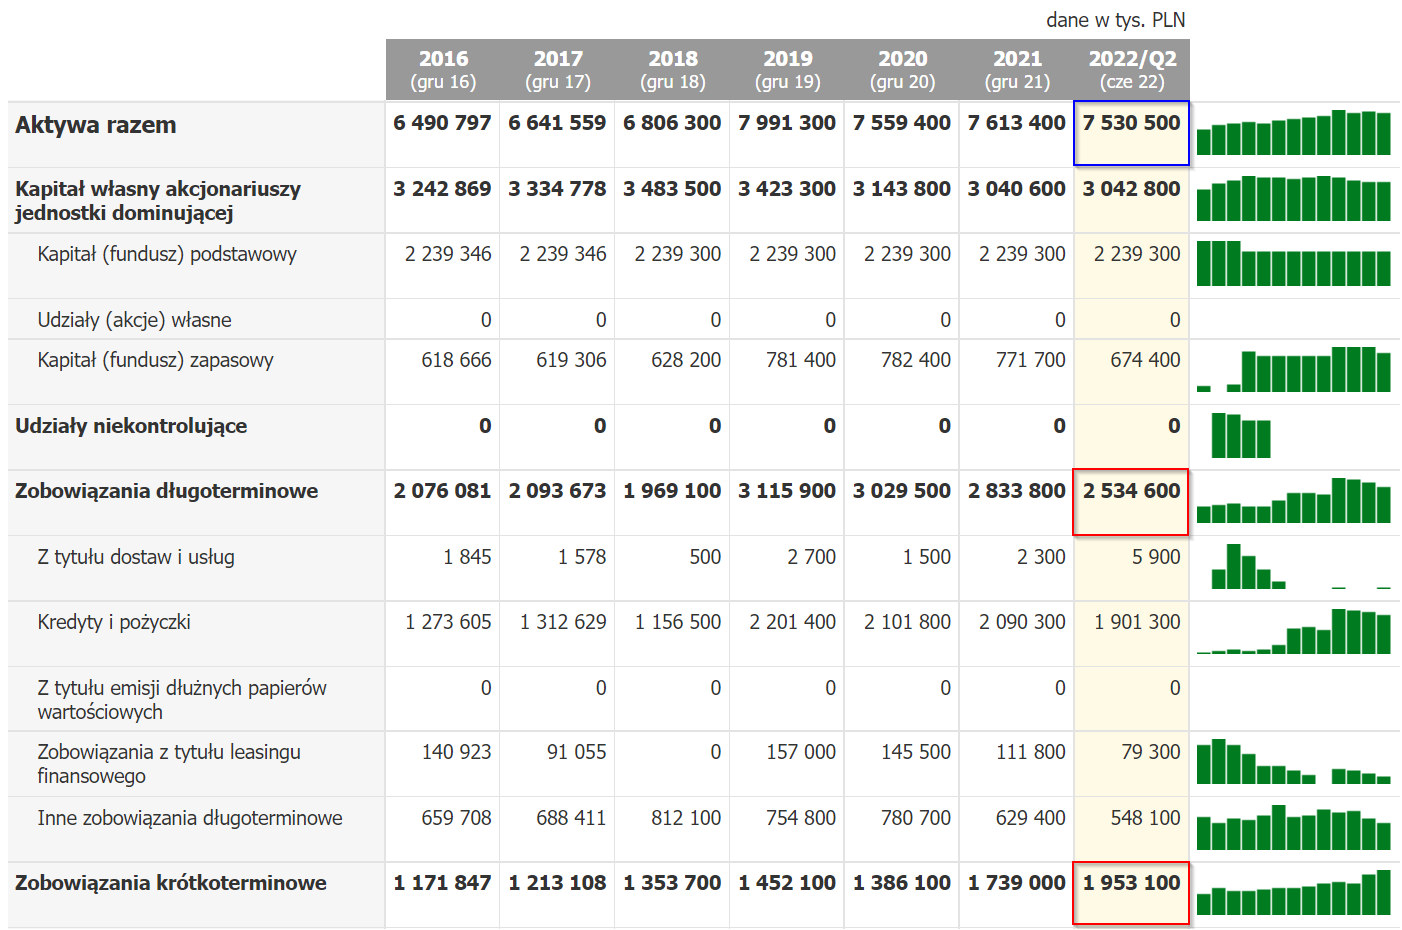Select the reserve capital value 674 400

pos(1145,360)
